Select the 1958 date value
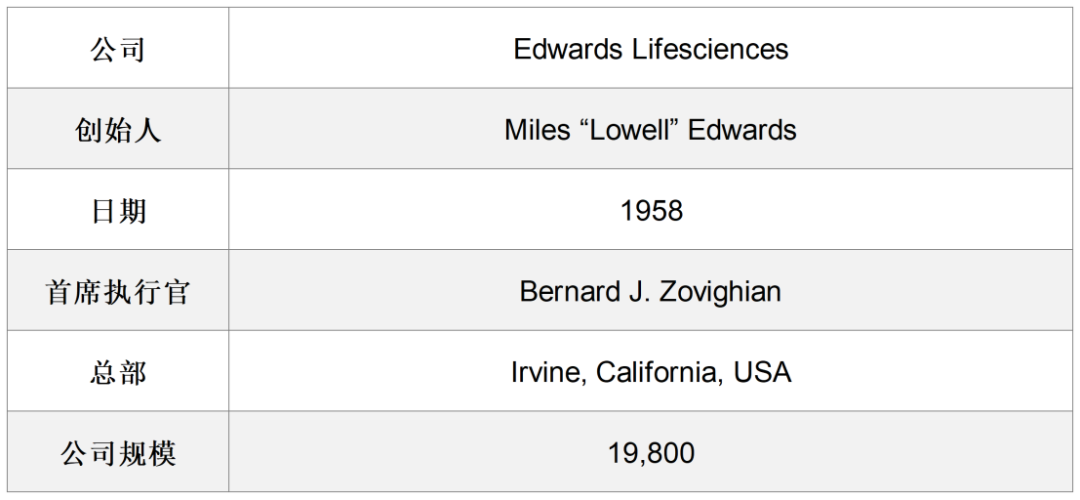This screenshot has width=1080, height=500. point(651,210)
